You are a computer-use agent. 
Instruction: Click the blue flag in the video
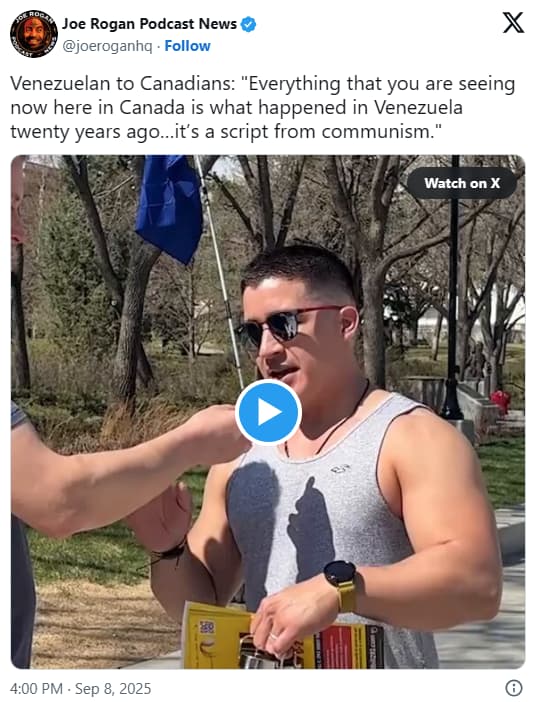169,207
